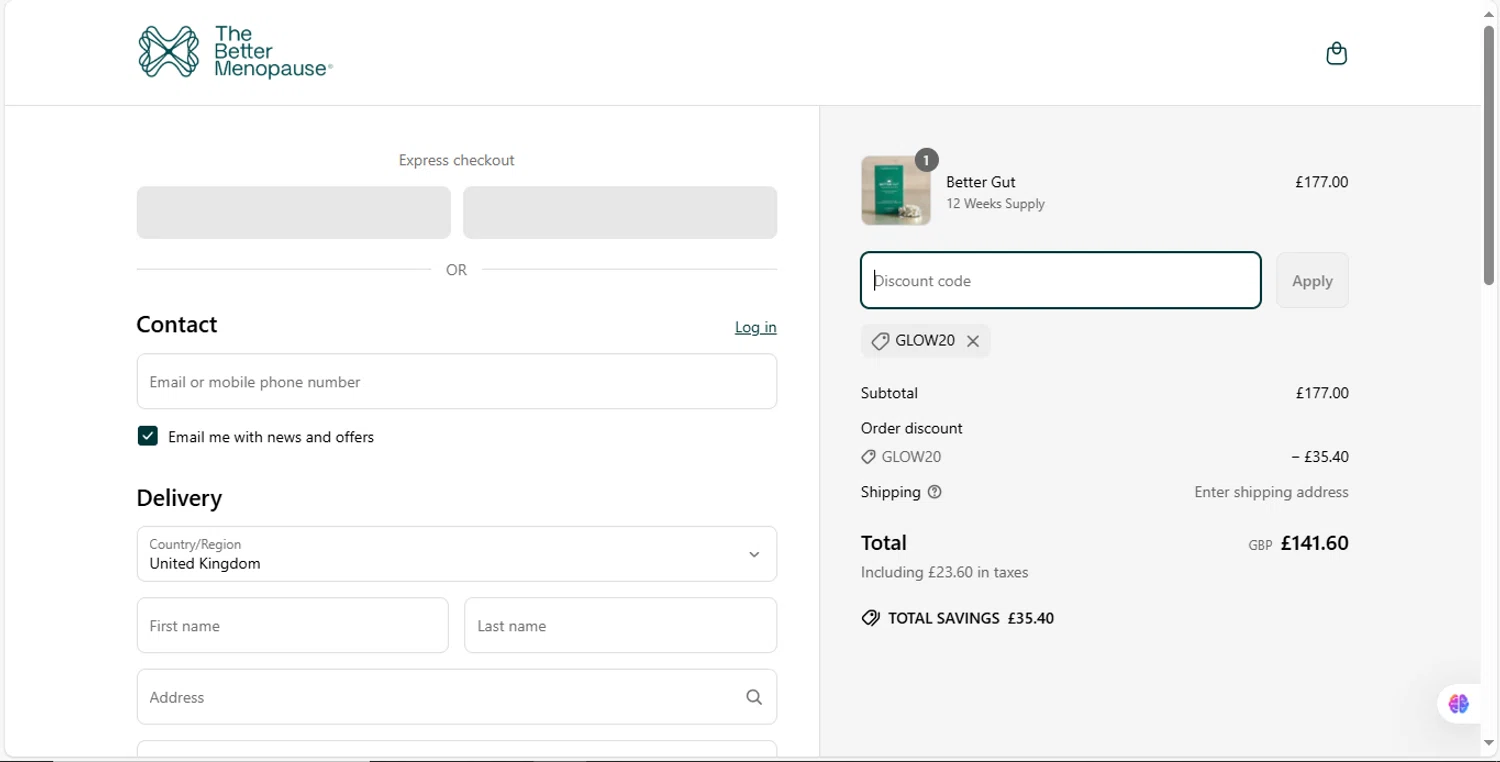Remove the GLOW20 discount code tag

pos(973,341)
